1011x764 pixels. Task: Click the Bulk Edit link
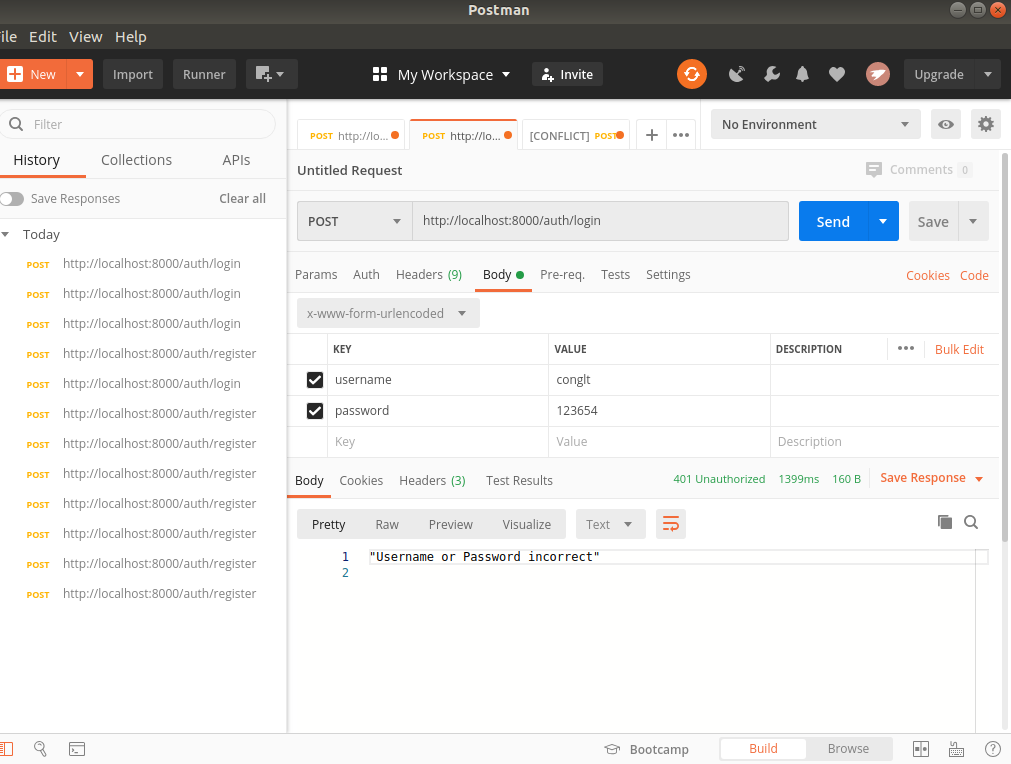pyautogui.click(x=959, y=349)
